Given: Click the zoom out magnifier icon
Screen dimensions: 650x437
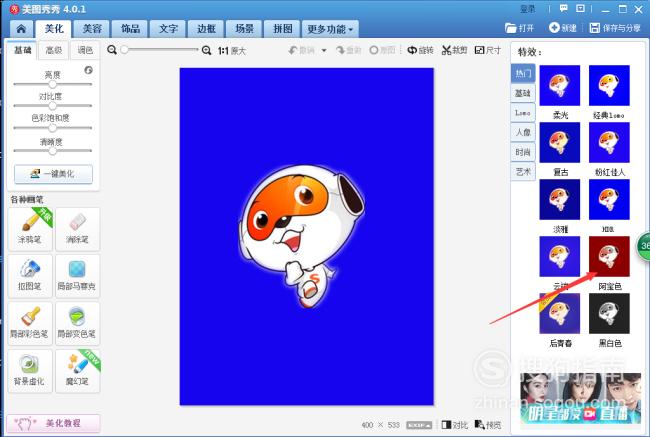Looking at the screenshot, I should 112,50.
